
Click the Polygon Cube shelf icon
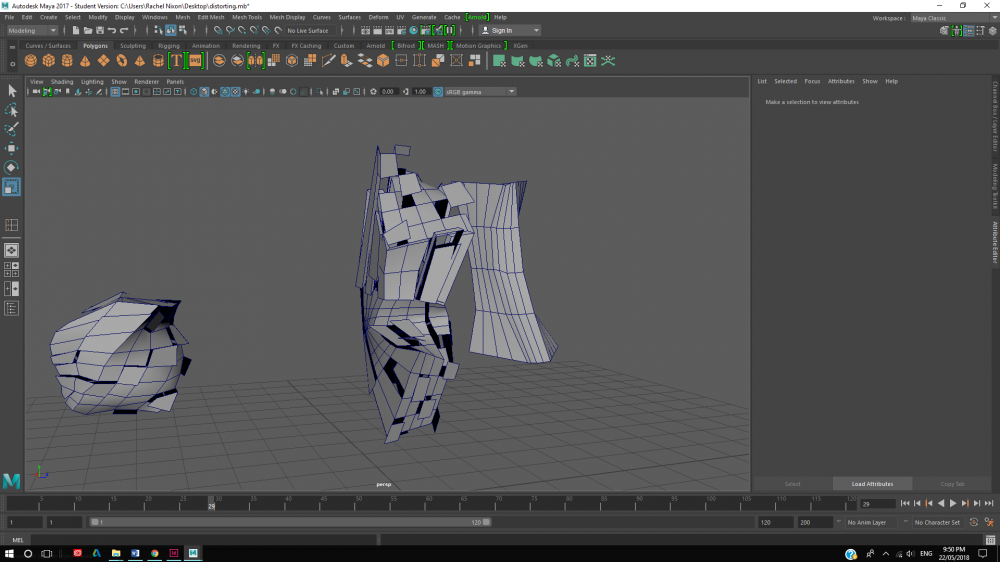(x=49, y=61)
